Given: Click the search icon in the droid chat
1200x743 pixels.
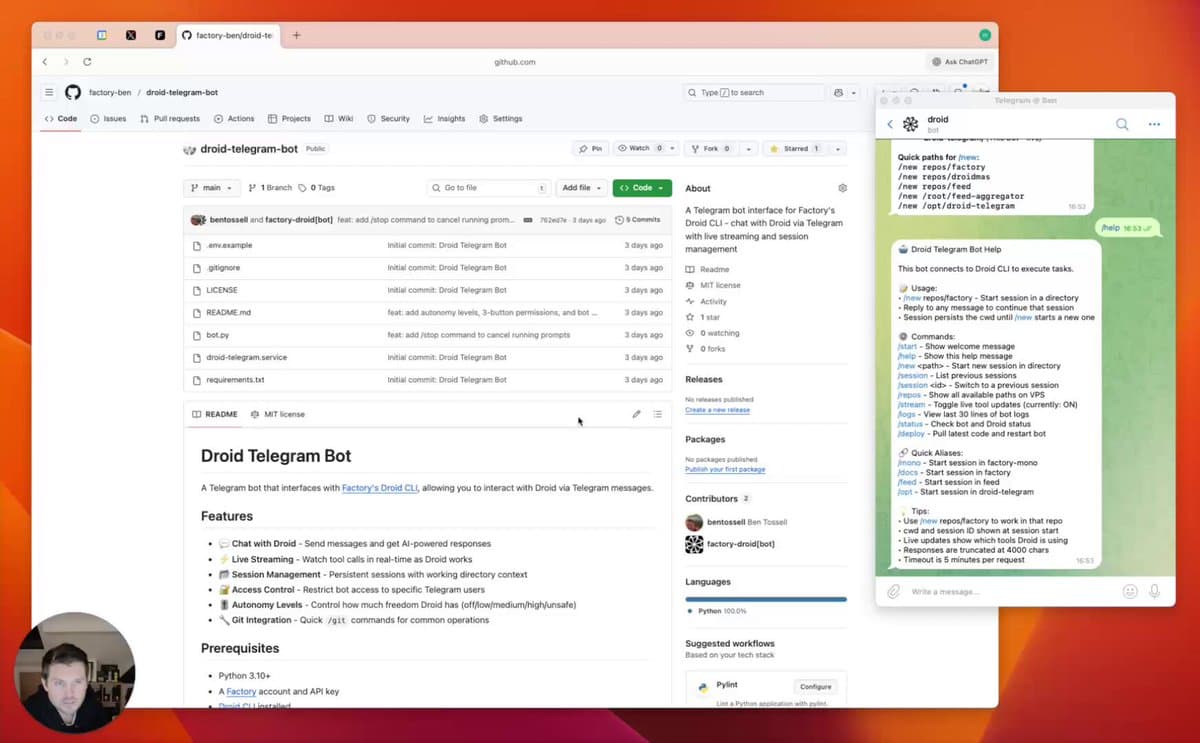Looking at the screenshot, I should click(x=1120, y=124).
